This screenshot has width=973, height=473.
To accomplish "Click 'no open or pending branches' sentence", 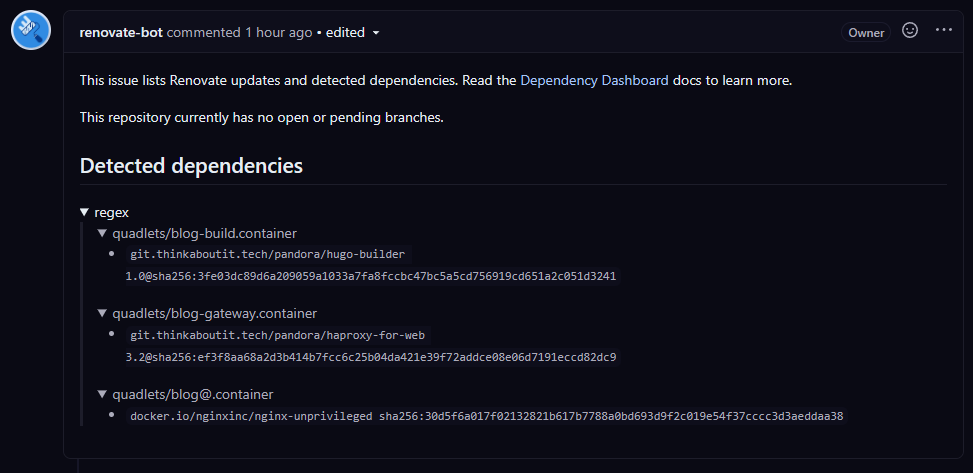I will click(261, 117).
